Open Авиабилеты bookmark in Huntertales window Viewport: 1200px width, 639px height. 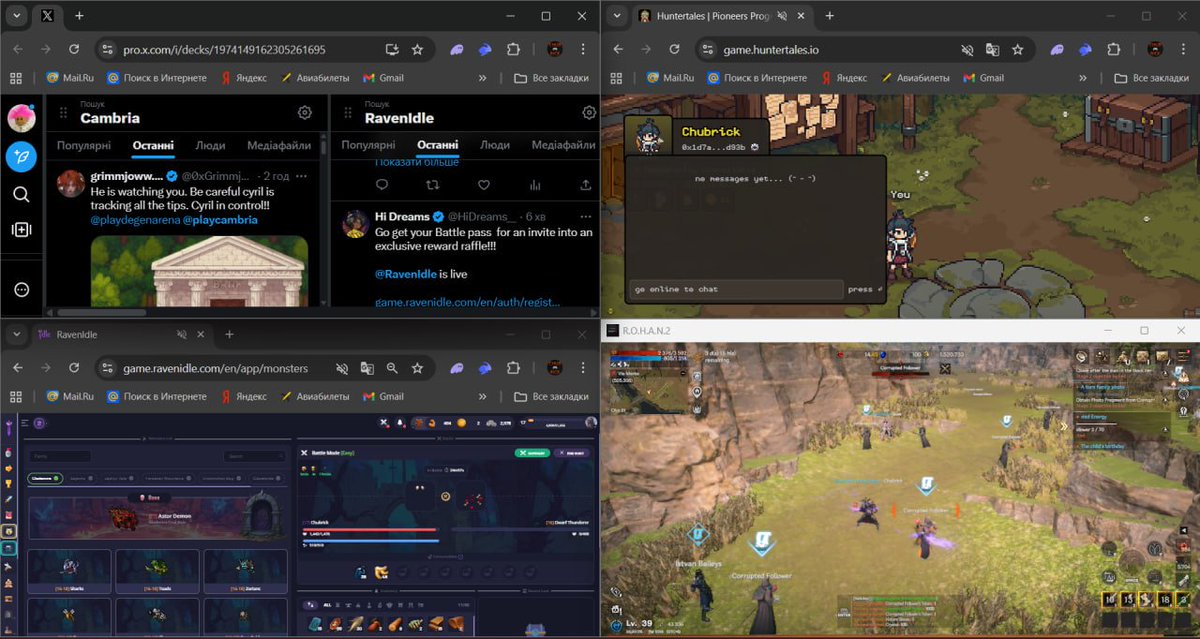coord(916,78)
